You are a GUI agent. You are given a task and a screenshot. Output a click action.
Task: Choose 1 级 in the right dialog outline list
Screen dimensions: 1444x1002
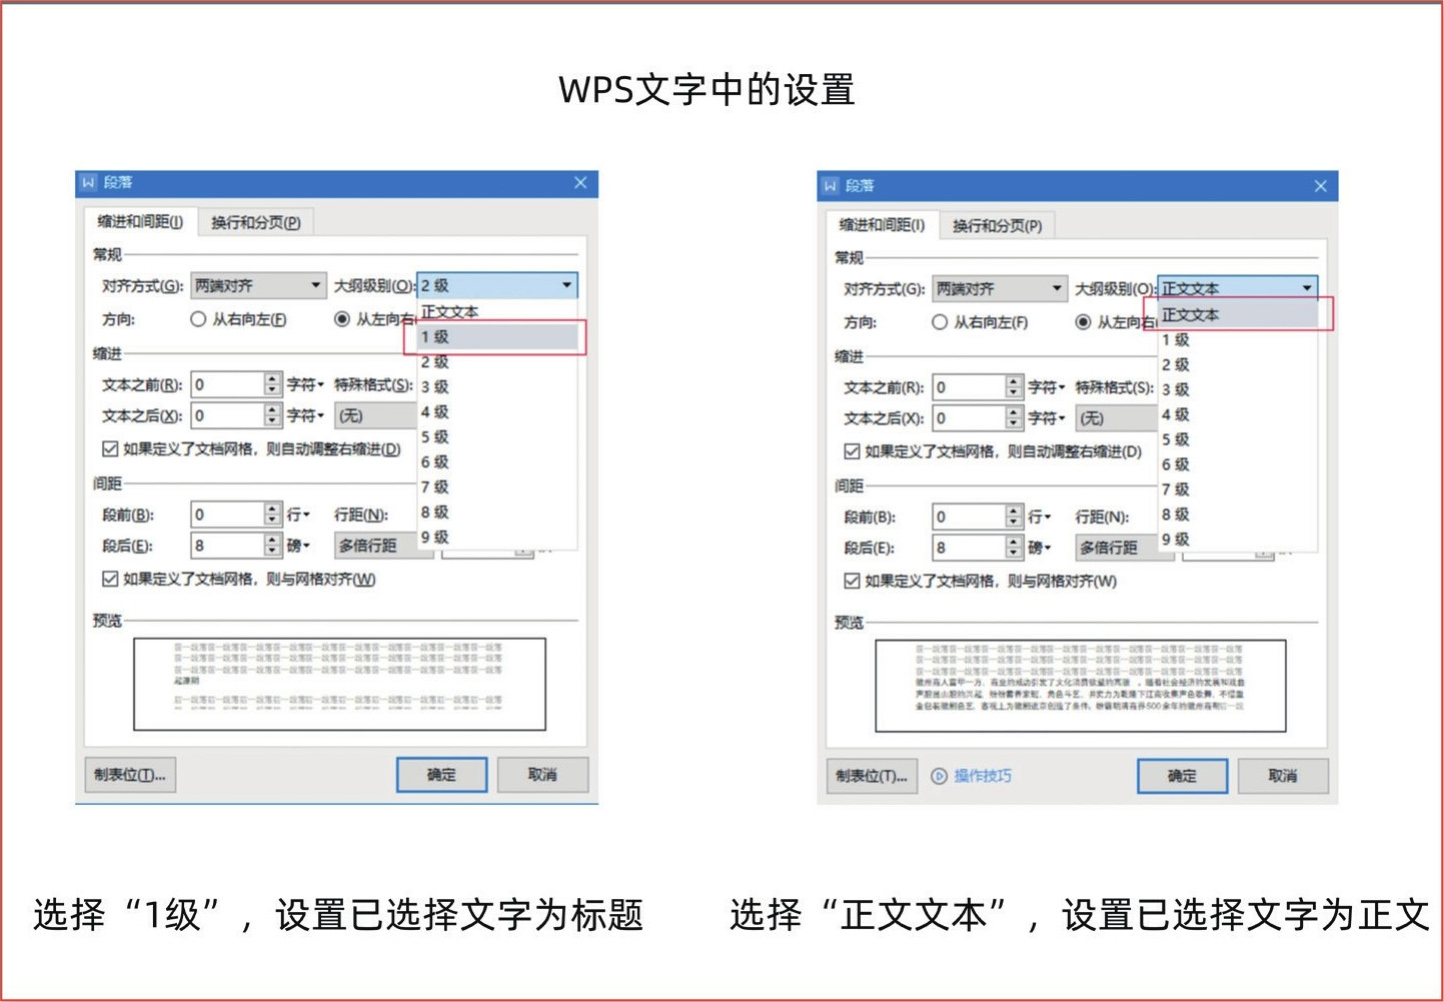click(x=1237, y=340)
